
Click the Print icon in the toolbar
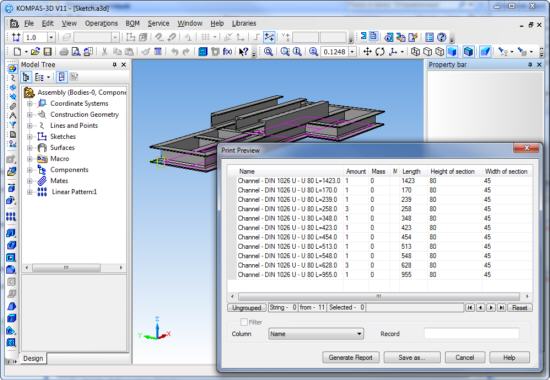(64, 52)
